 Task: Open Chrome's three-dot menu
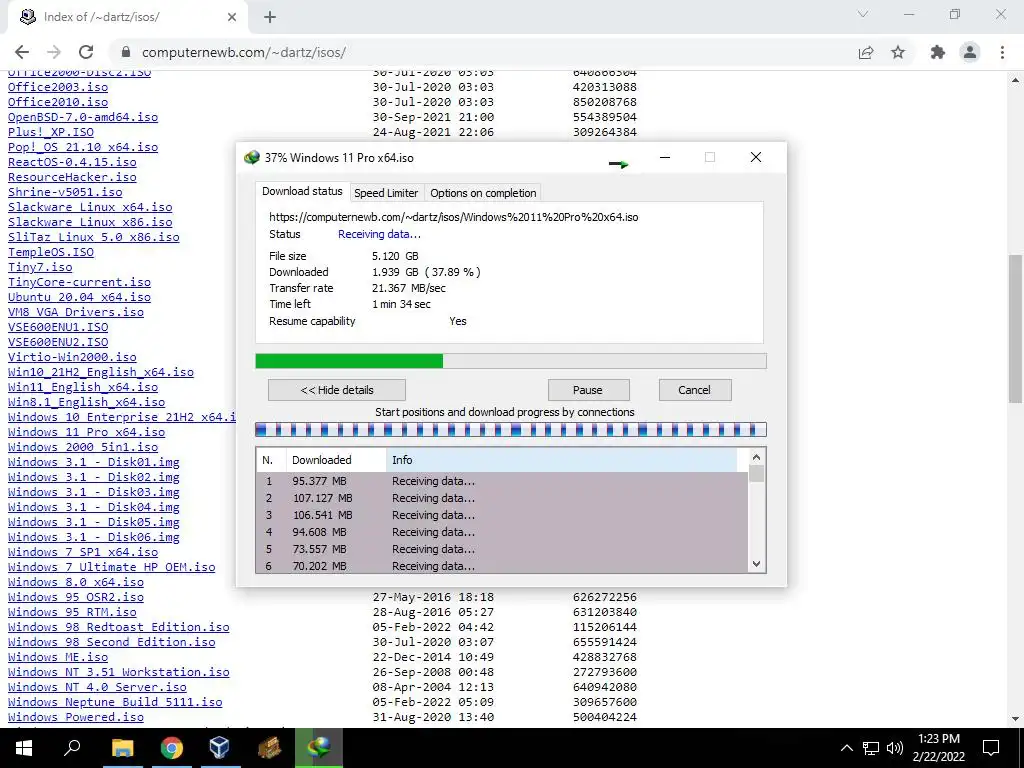tap(1002, 52)
